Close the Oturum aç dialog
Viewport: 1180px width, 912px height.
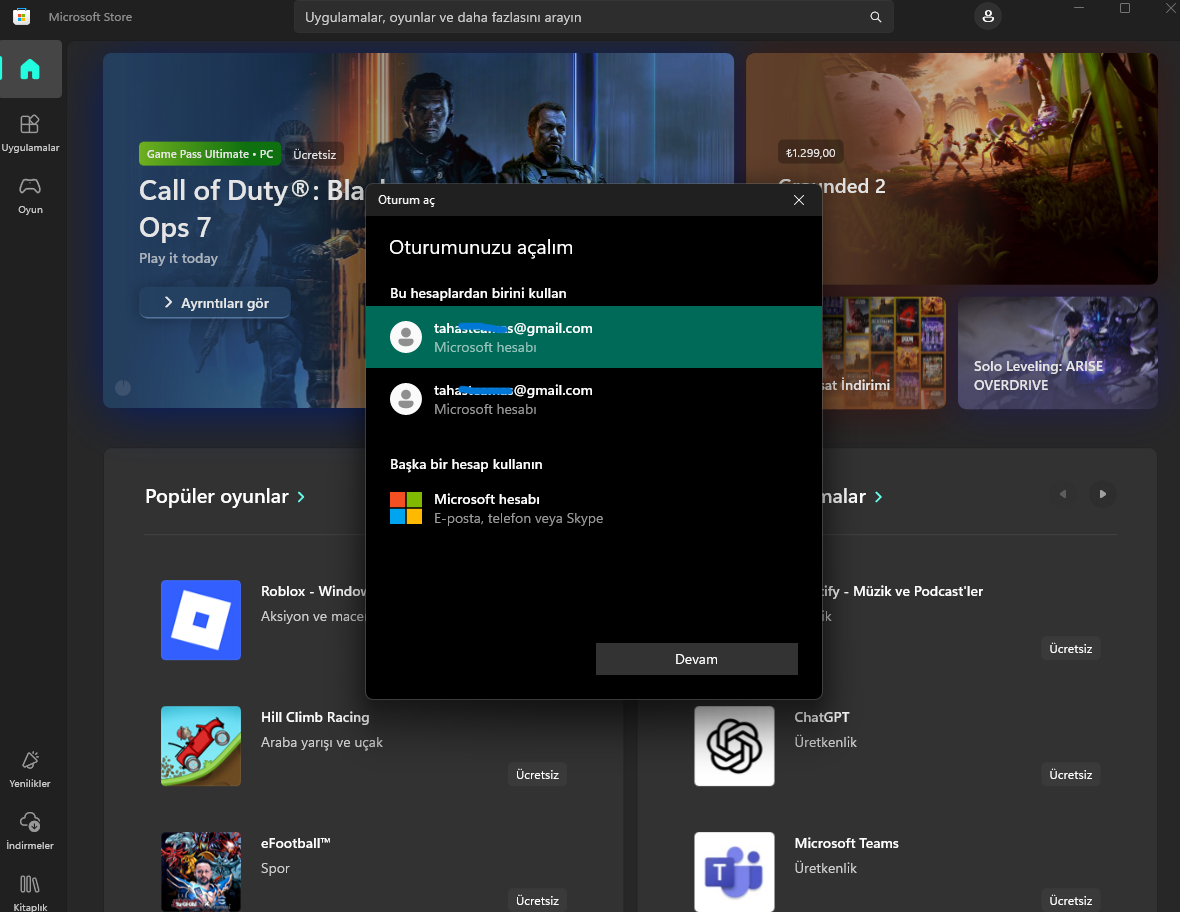[x=798, y=199]
